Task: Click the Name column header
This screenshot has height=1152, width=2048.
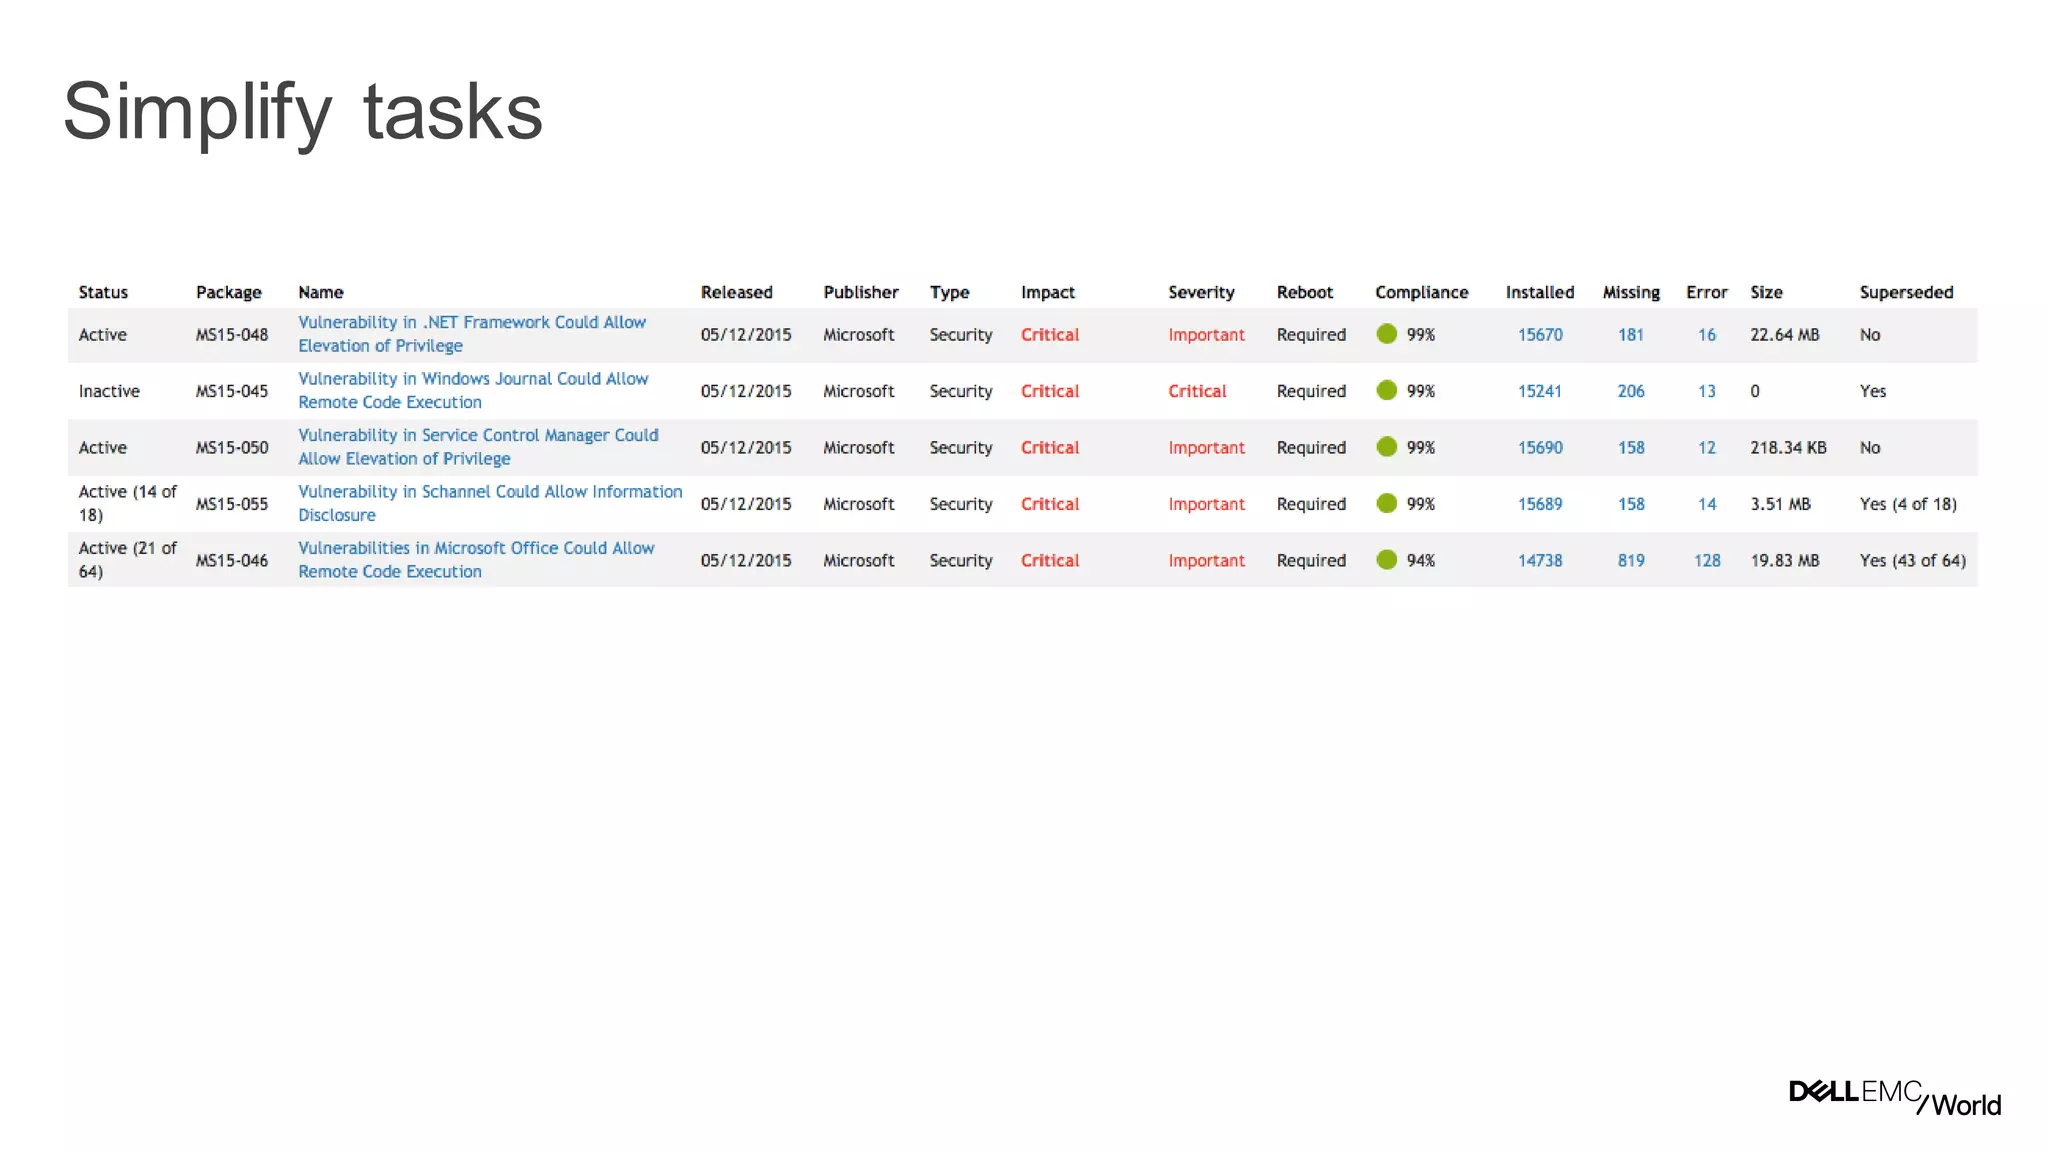Action: coord(321,292)
